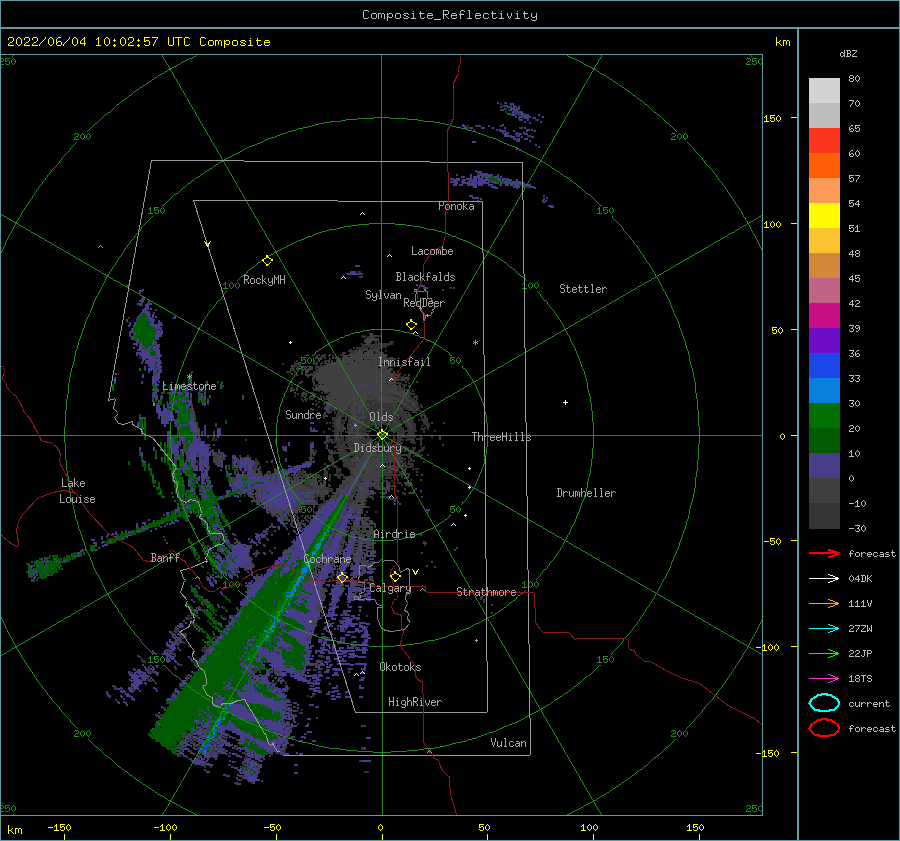The image size is (900, 841).
Task: Select the bright yellow 54 dBZ swatch
Action: tap(824, 216)
